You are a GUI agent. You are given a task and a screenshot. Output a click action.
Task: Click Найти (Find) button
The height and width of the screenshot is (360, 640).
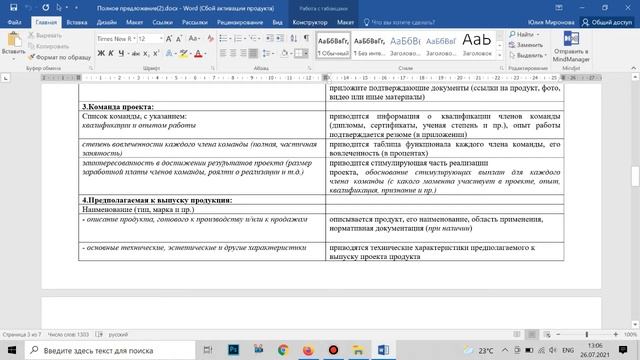[x=524, y=34]
